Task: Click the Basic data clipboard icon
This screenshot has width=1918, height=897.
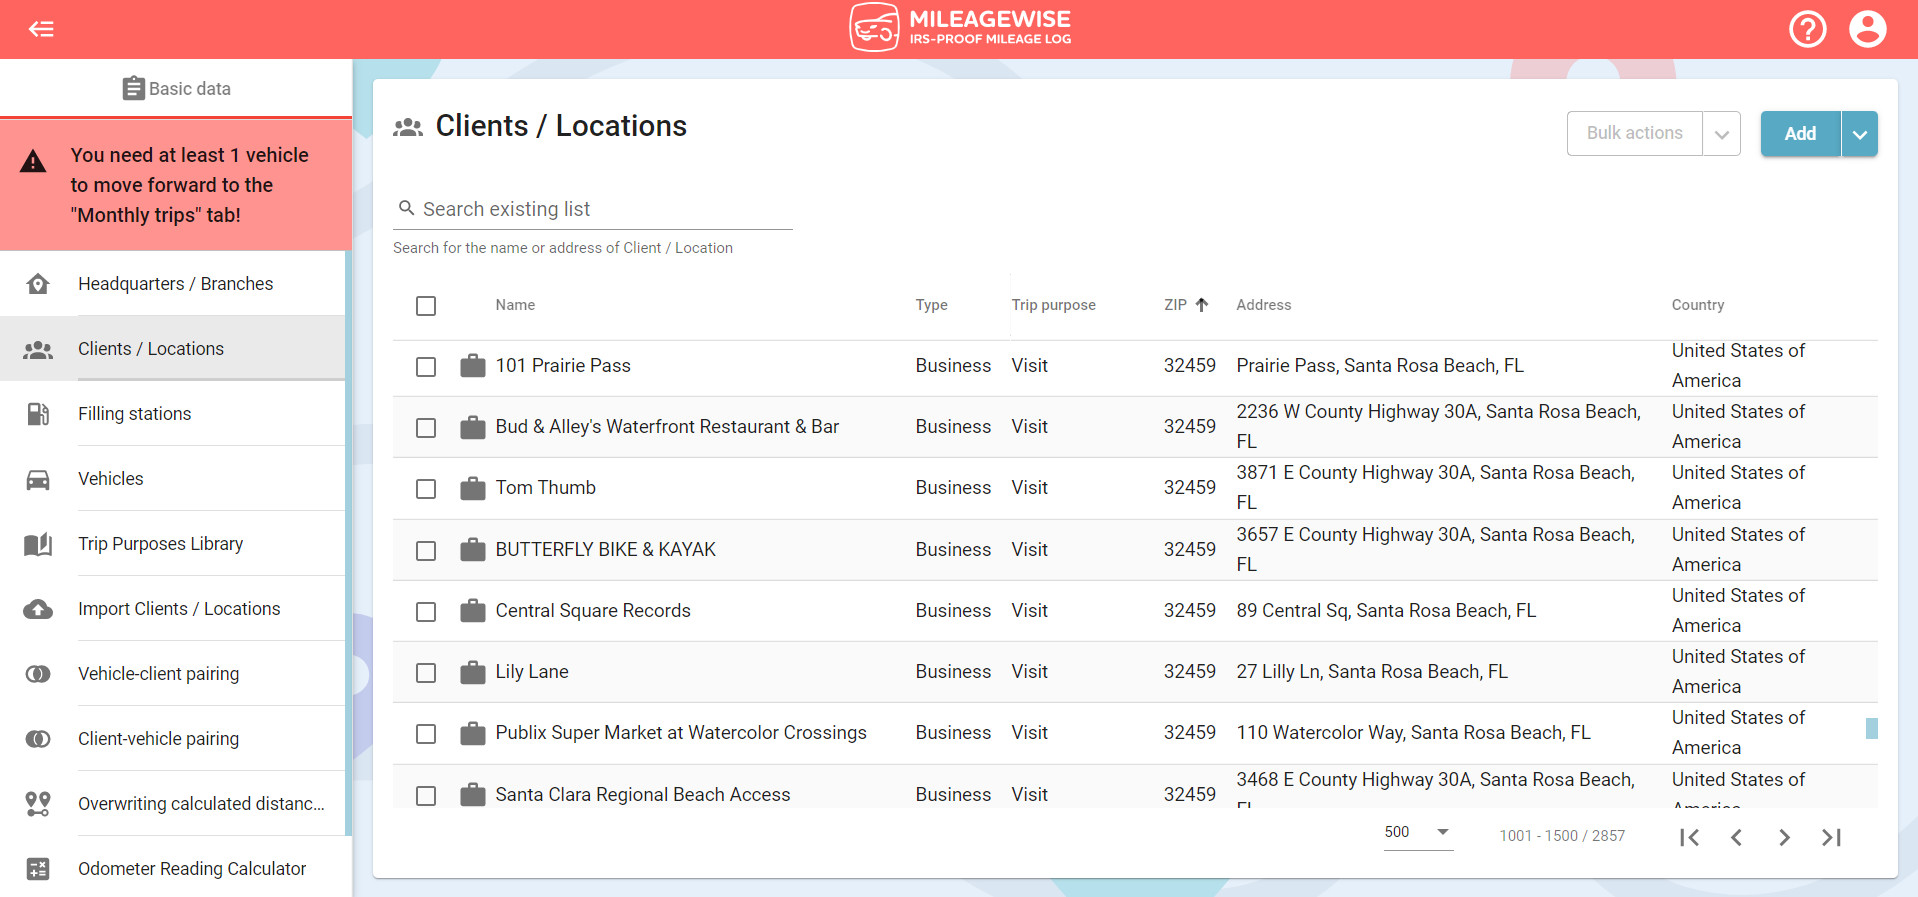Action: pyautogui.click(x=133, y=89)
